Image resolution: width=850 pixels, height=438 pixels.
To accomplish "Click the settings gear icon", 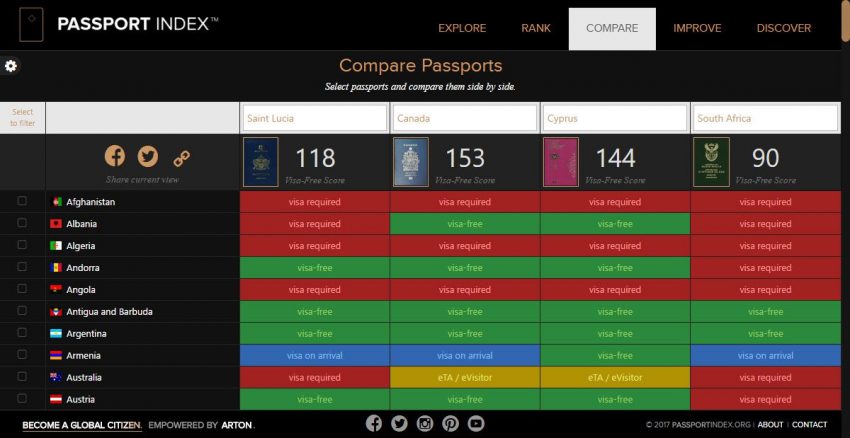I will pos(11,66).
